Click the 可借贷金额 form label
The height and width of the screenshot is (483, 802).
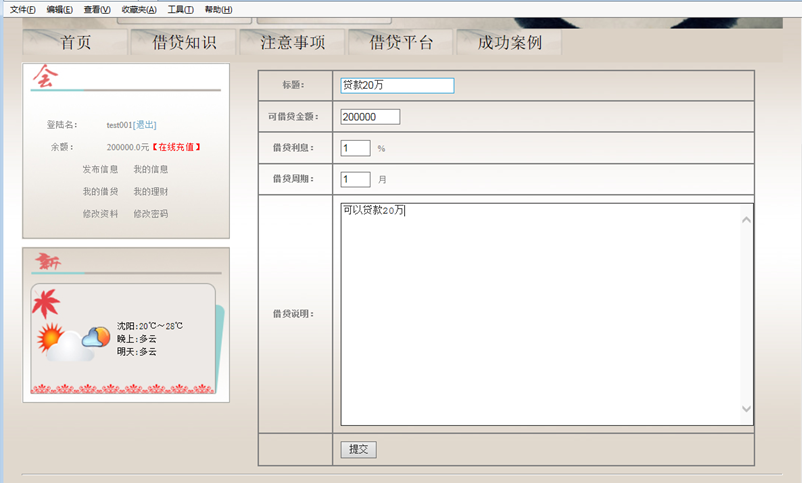(294, 117)
